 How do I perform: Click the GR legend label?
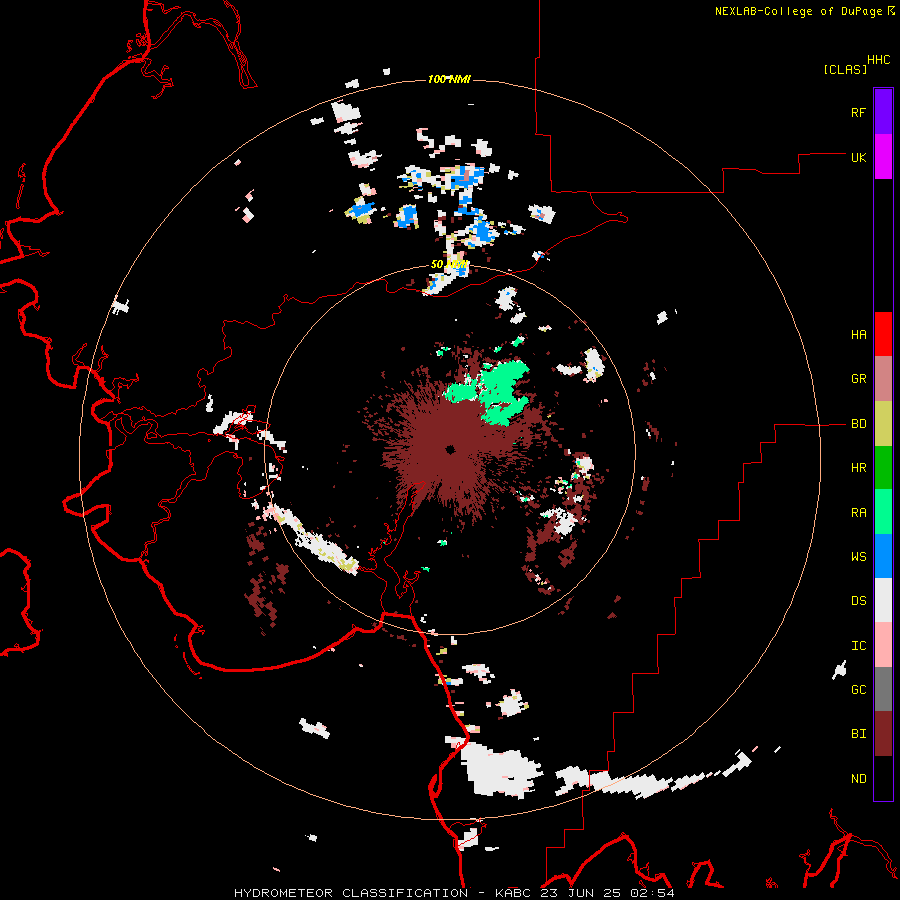(x=858, y=379)
